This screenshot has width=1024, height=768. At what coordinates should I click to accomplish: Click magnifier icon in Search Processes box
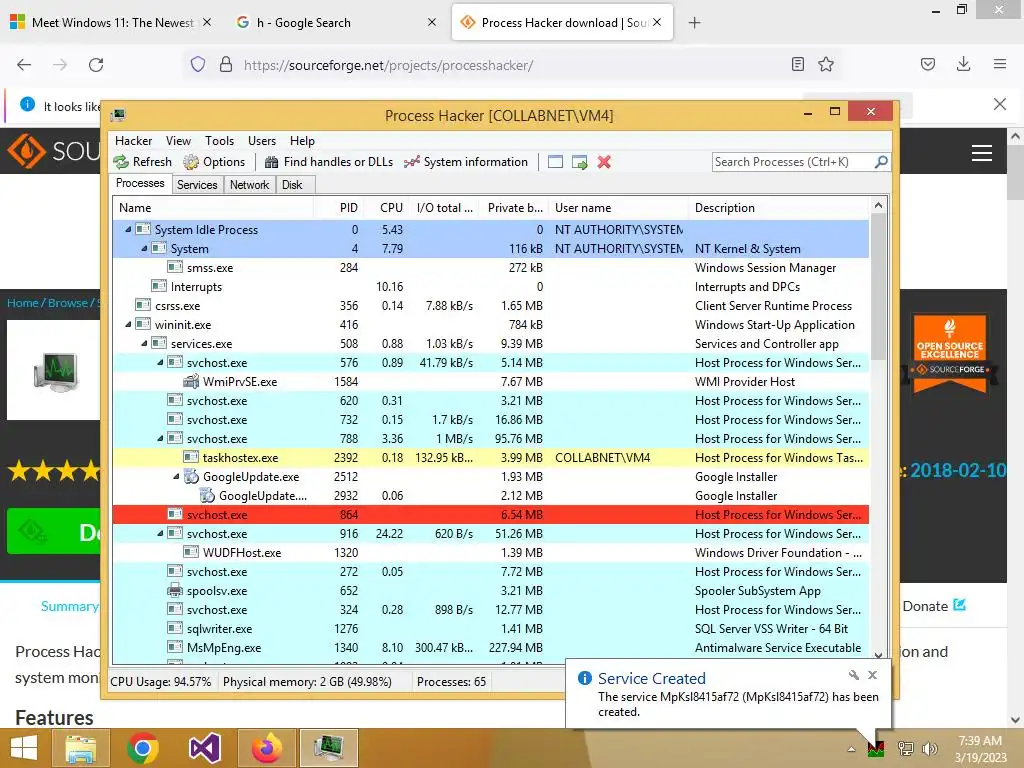(880, 161)
